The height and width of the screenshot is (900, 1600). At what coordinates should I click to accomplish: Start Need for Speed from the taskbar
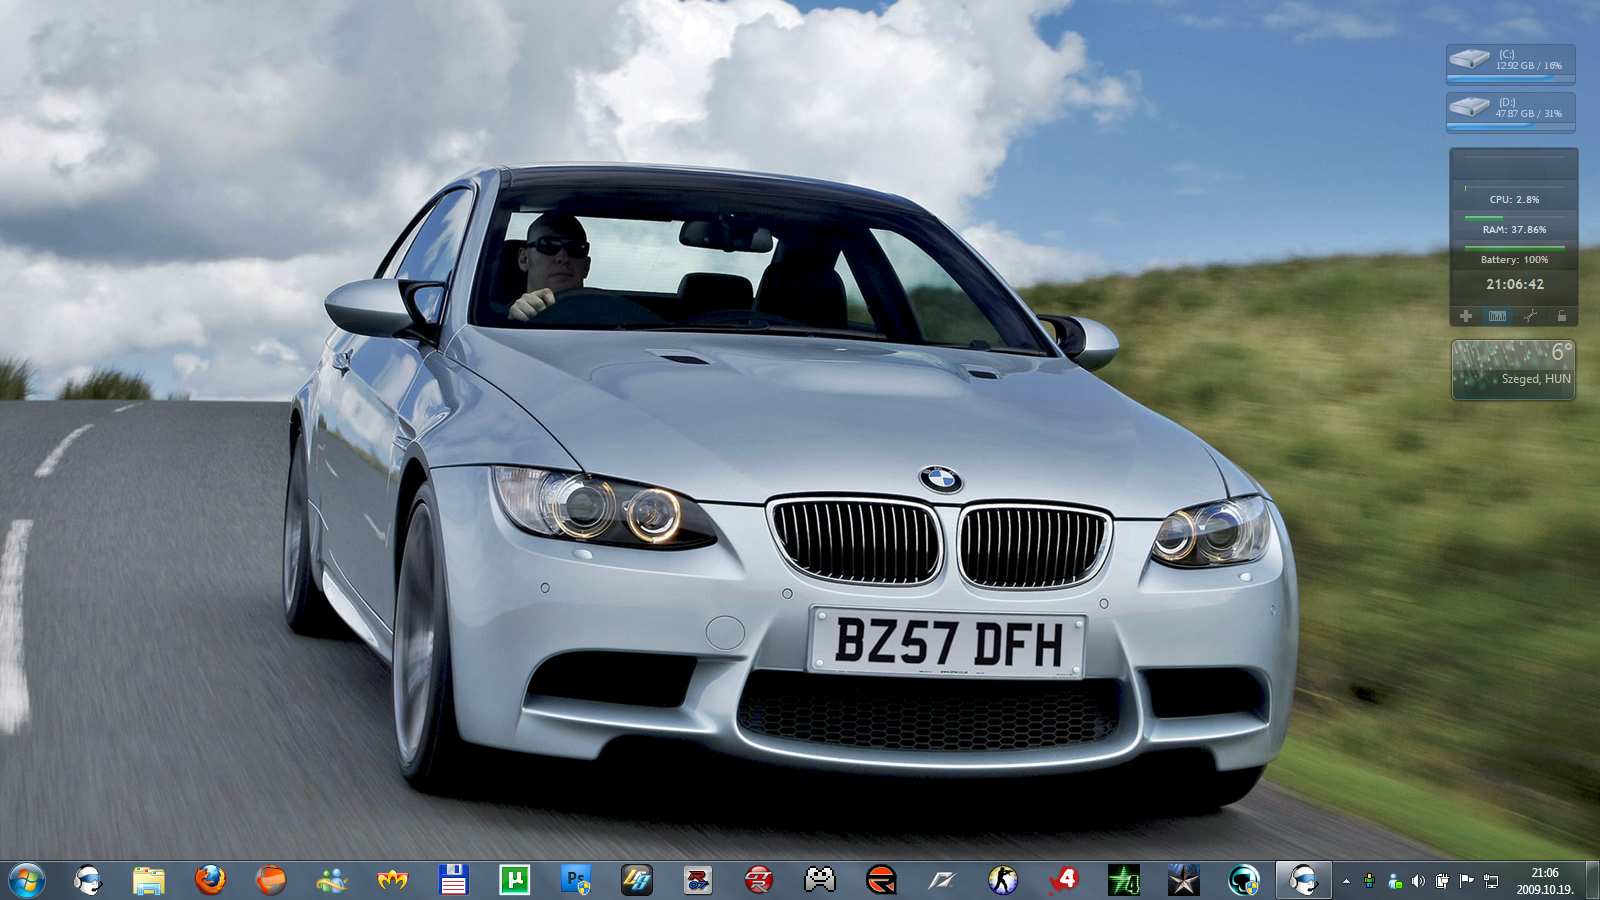click(x=942, y=880)
